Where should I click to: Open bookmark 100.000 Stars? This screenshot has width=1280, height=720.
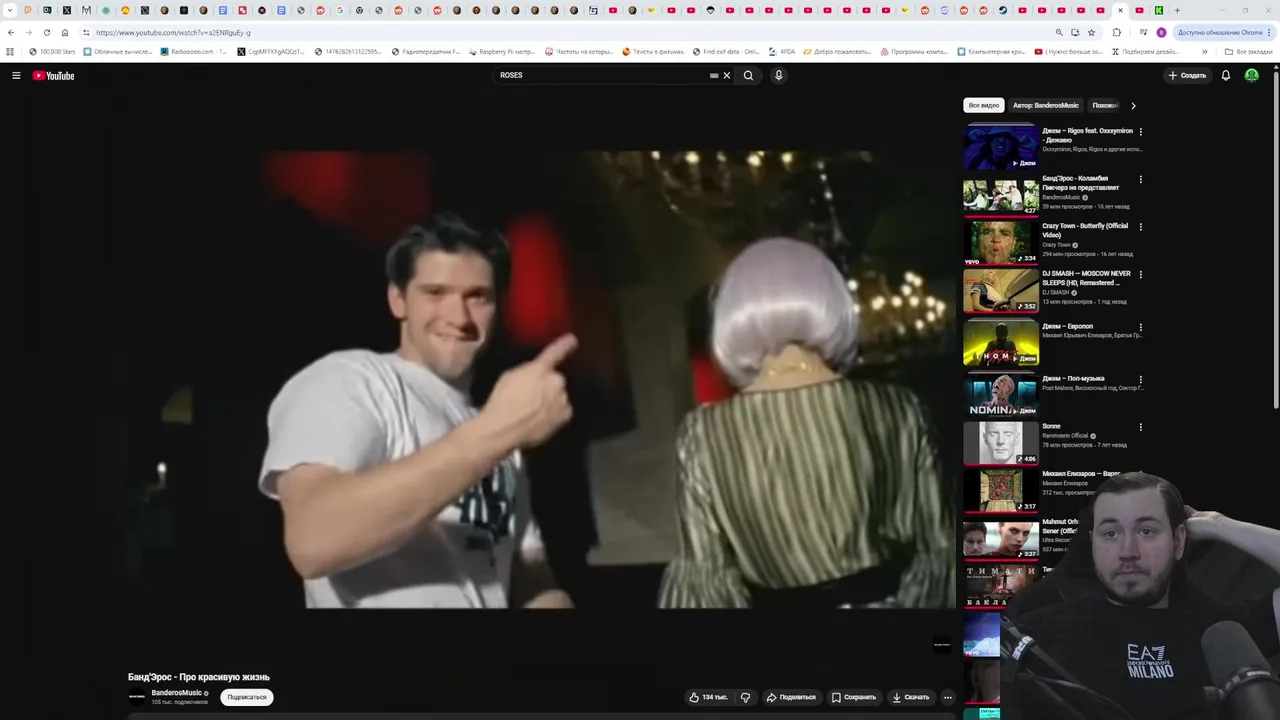click(x=52, y=51)
